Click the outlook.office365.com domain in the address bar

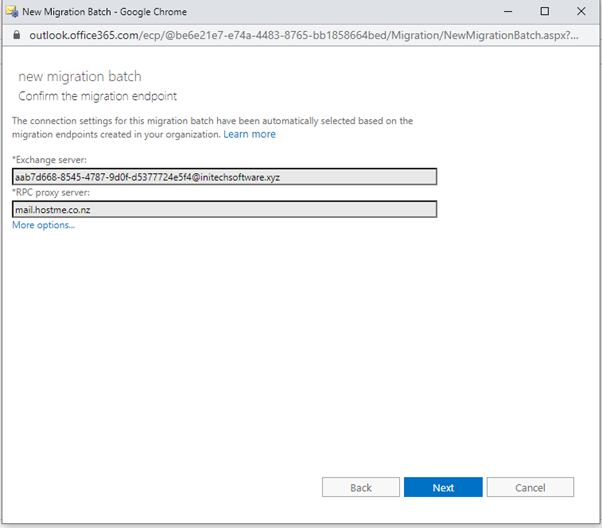[84, 35]
